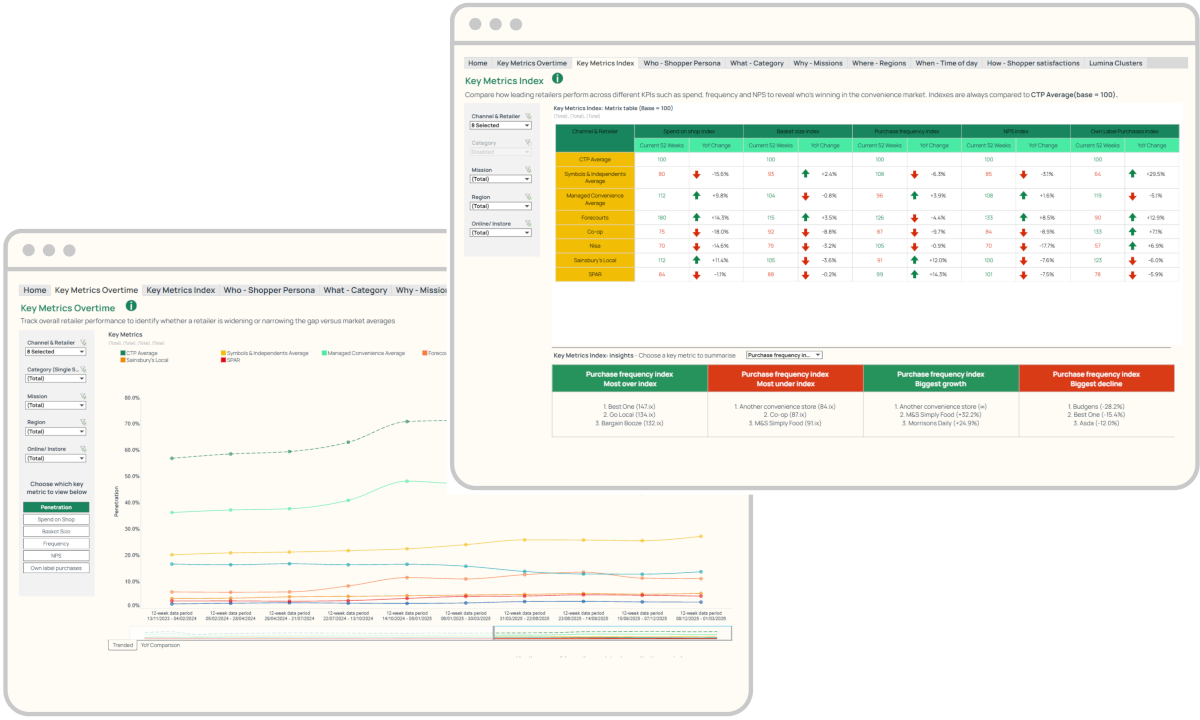The image size is (1200, 720).
Task: Click the info icon beside Key Metrics Overtime title
Action: click(131, 306)
